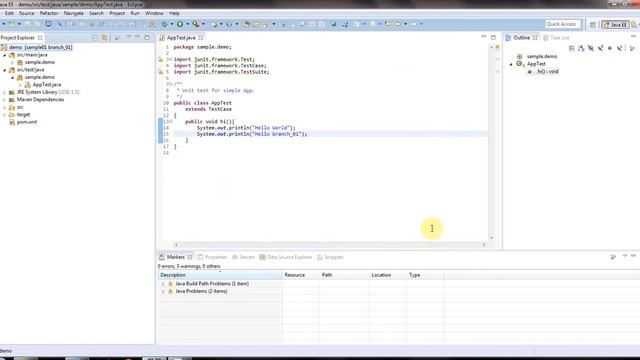Click the Run External Tools toolbox icon
This screenshot has height=360, width=640.
coord(196,24)
